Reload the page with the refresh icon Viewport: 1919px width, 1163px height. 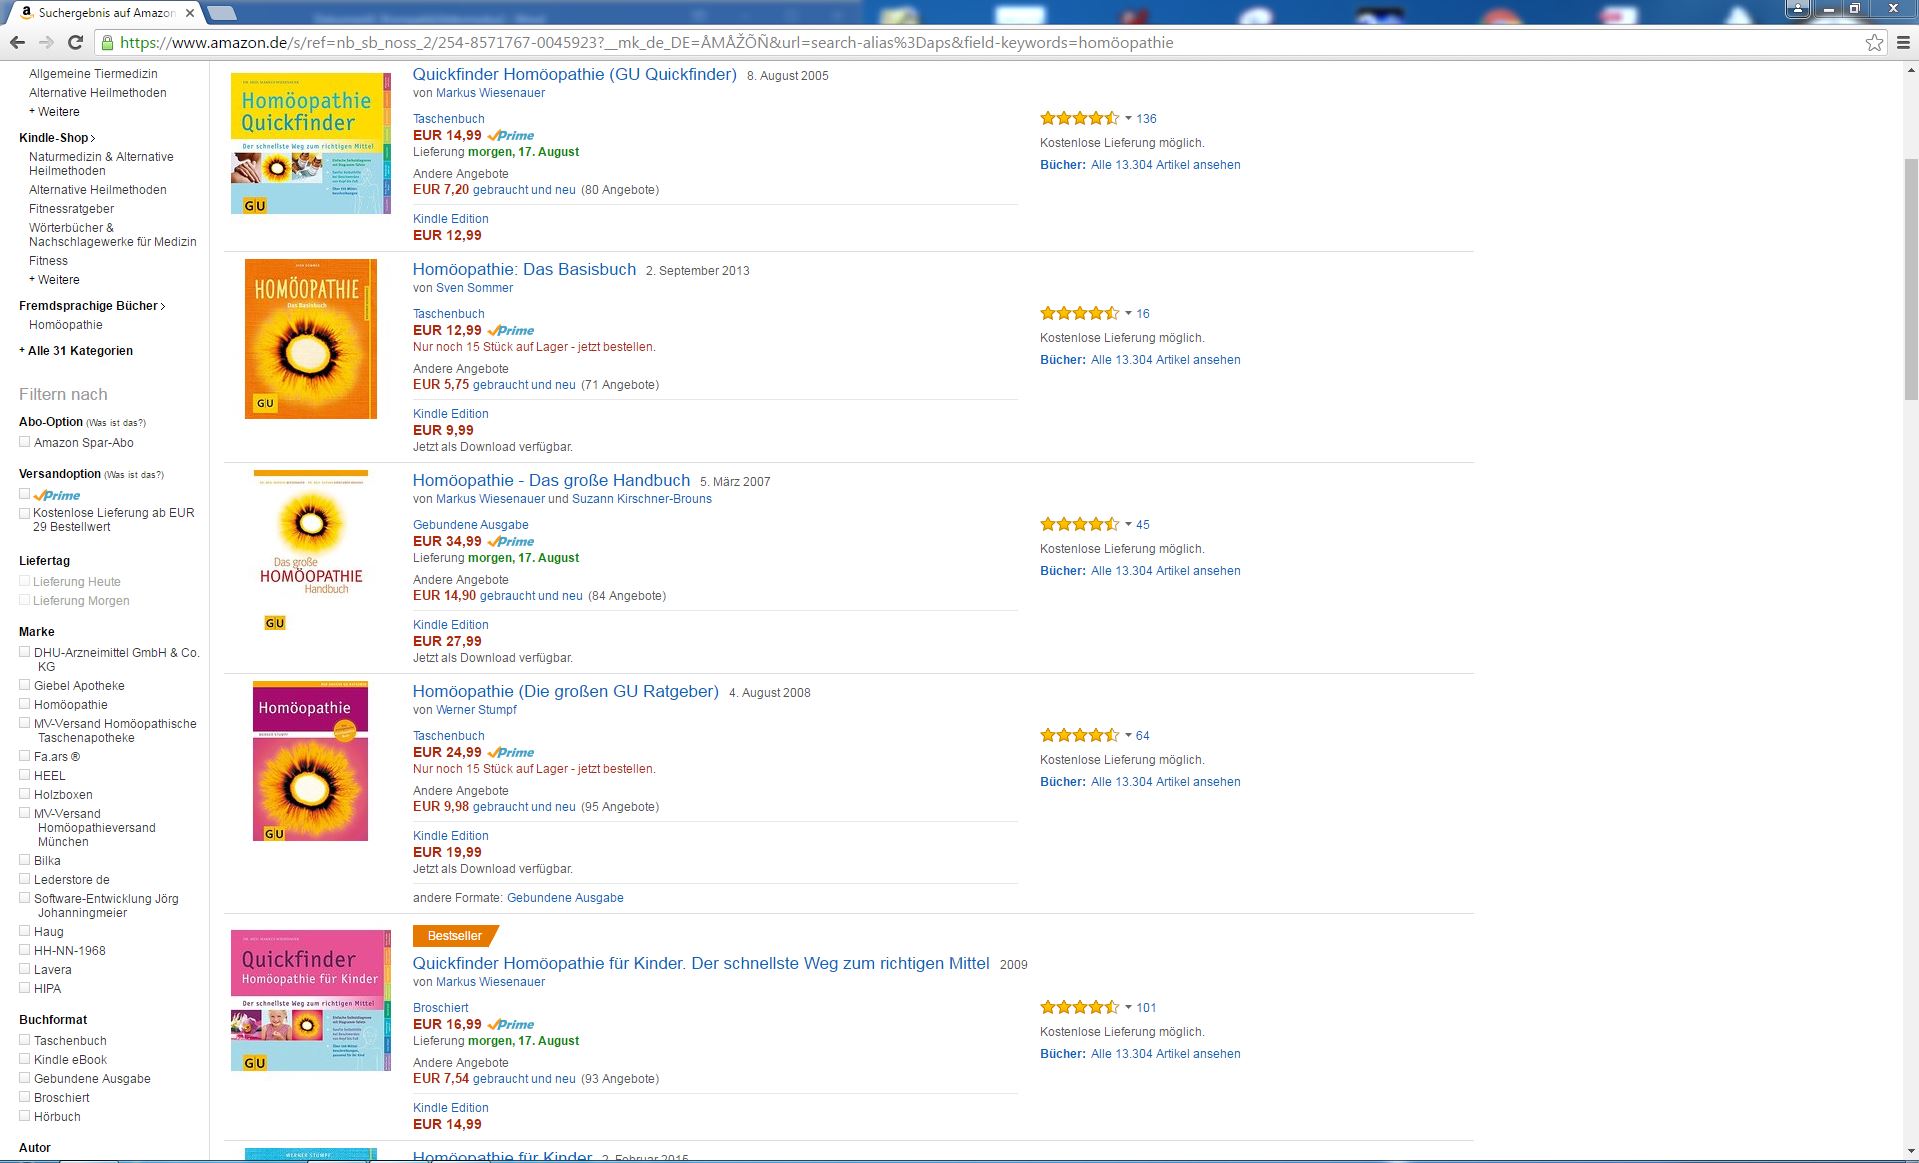tap(75, 42)
